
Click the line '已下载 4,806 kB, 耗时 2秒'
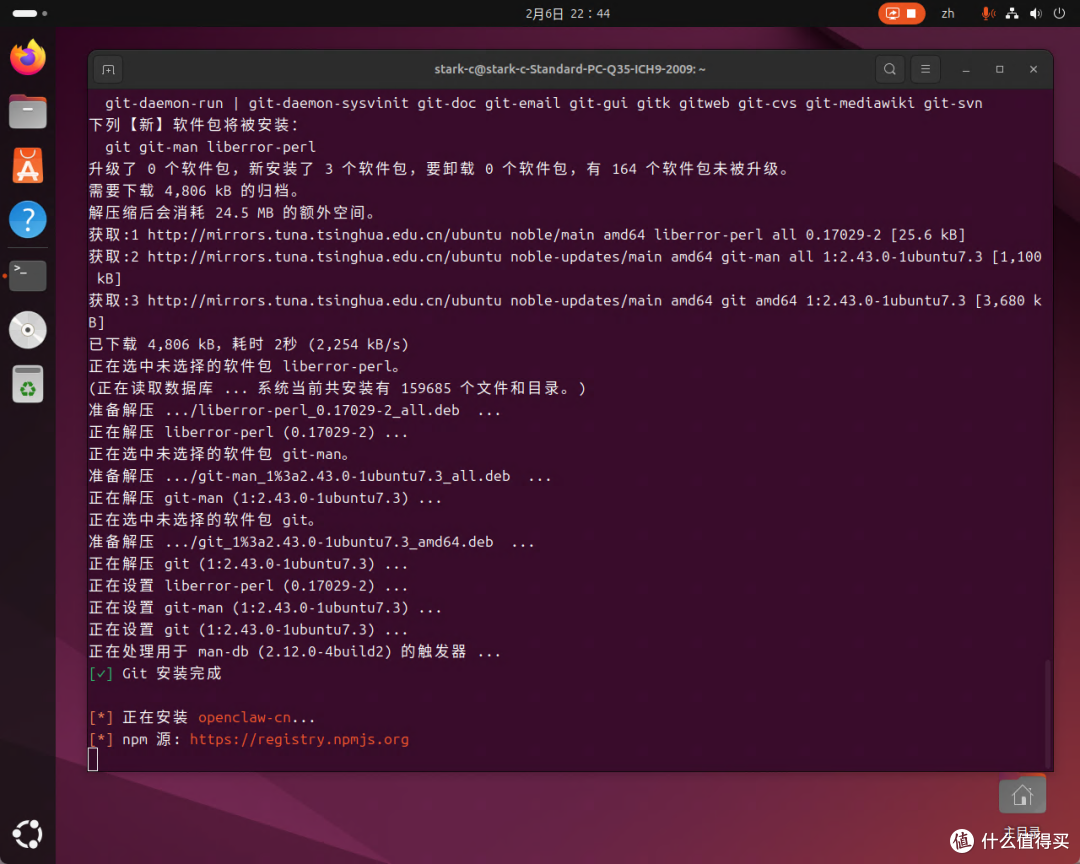click(x=249, y=344)
